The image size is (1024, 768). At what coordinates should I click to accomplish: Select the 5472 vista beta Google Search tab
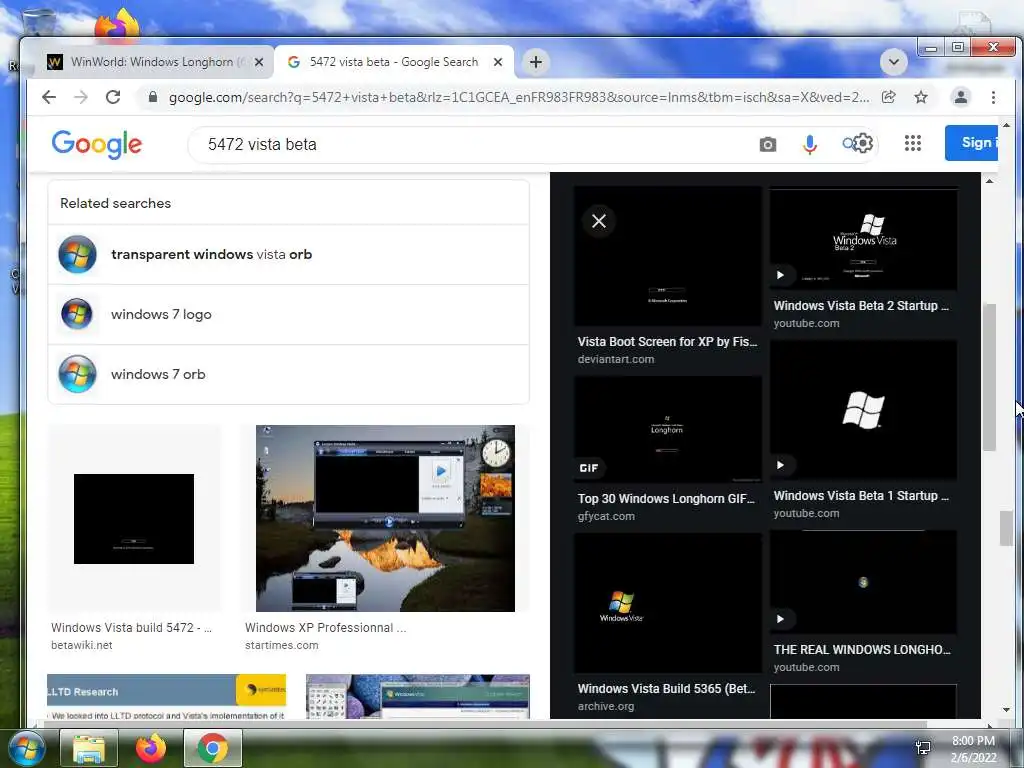point(394,62)
